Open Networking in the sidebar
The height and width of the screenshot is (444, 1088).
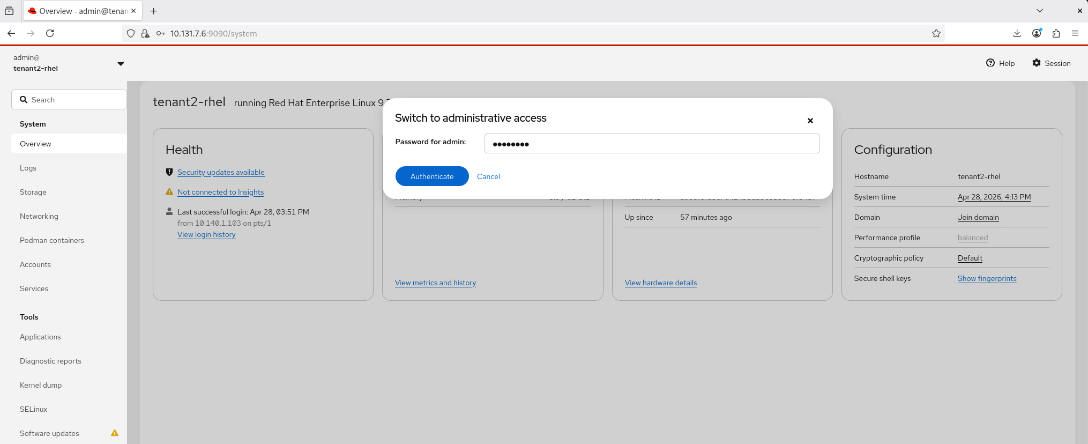click(x=39, y=216)
